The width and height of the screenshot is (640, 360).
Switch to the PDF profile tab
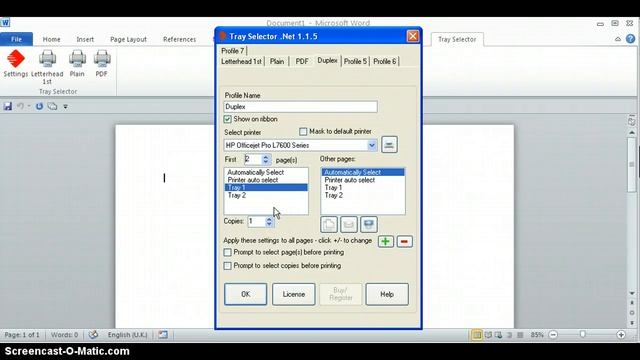(x=302, y=61)
